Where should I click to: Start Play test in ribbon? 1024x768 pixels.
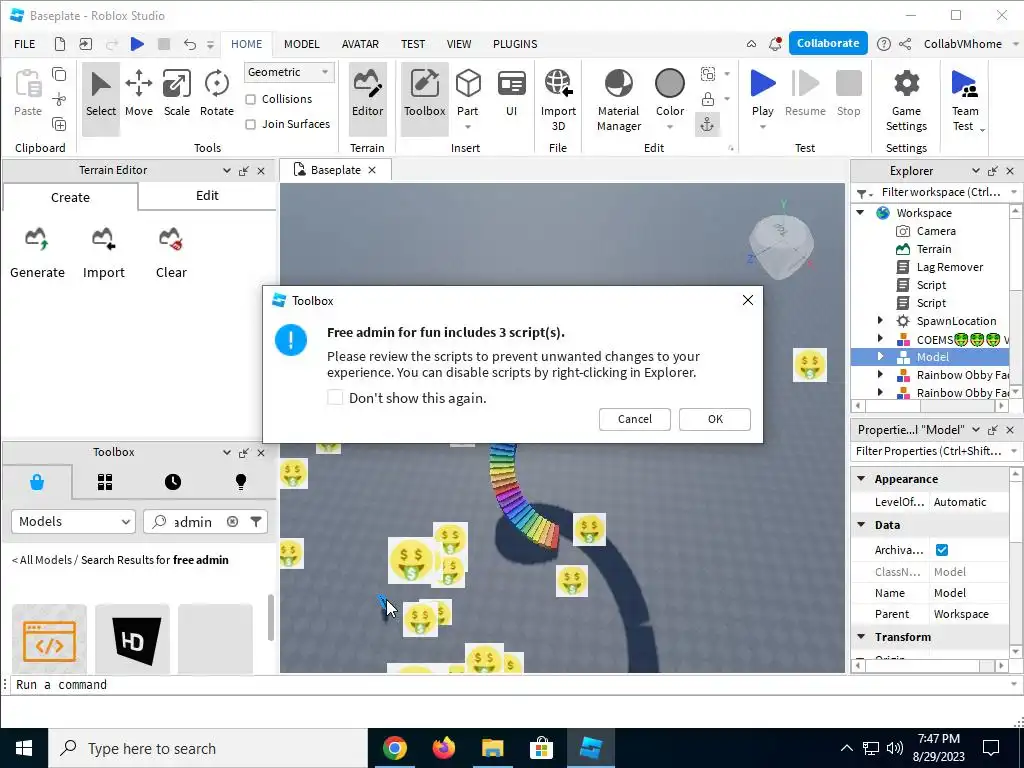pos(762,93)
